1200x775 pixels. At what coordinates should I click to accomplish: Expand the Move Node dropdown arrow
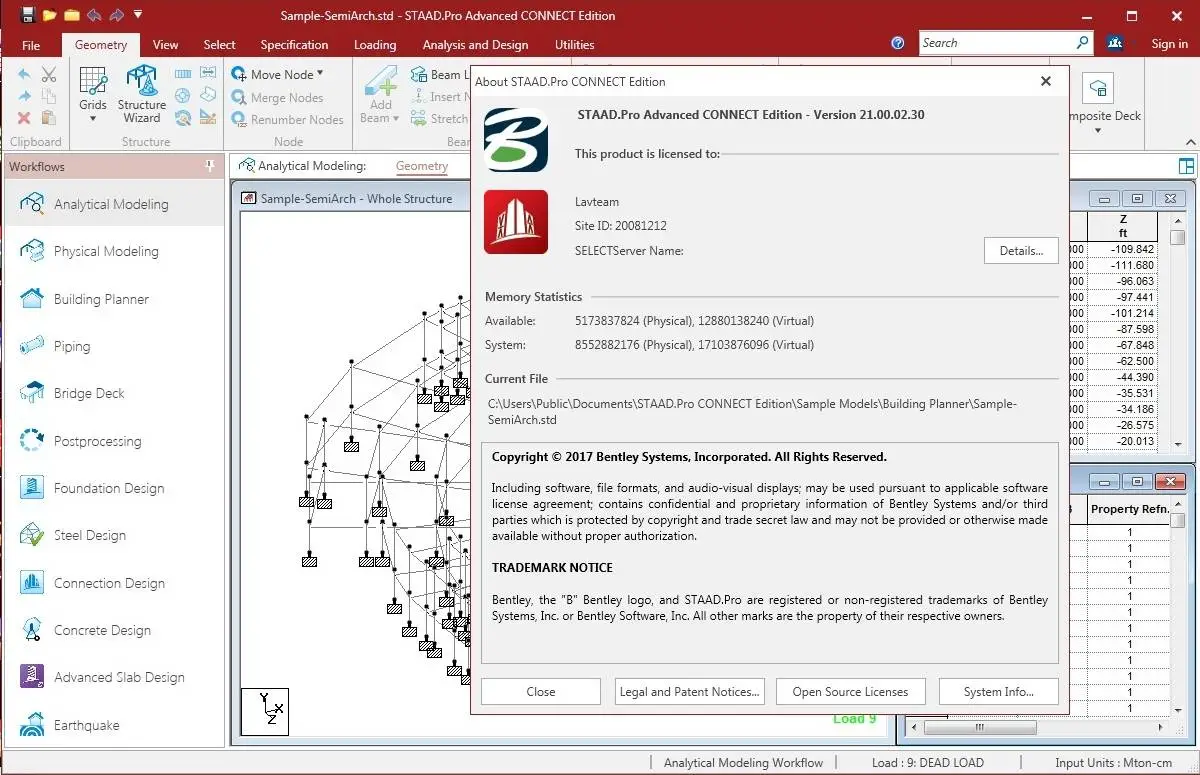point(320,74)
